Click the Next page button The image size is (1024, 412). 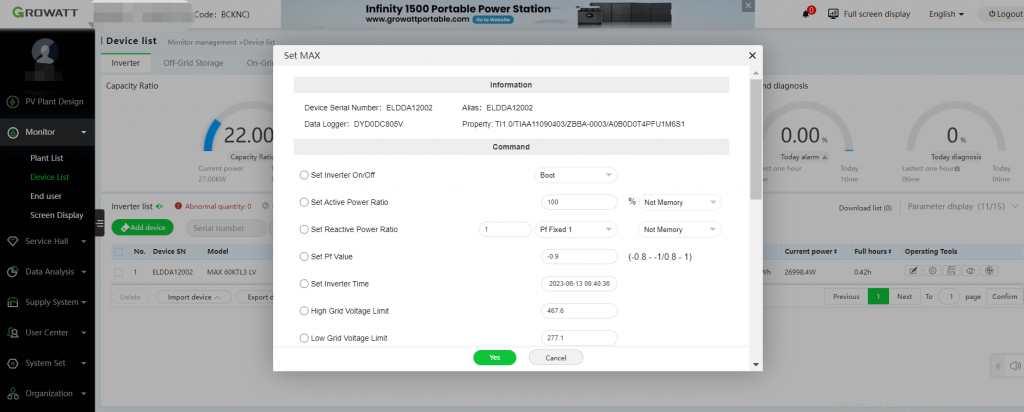[904, 296]
